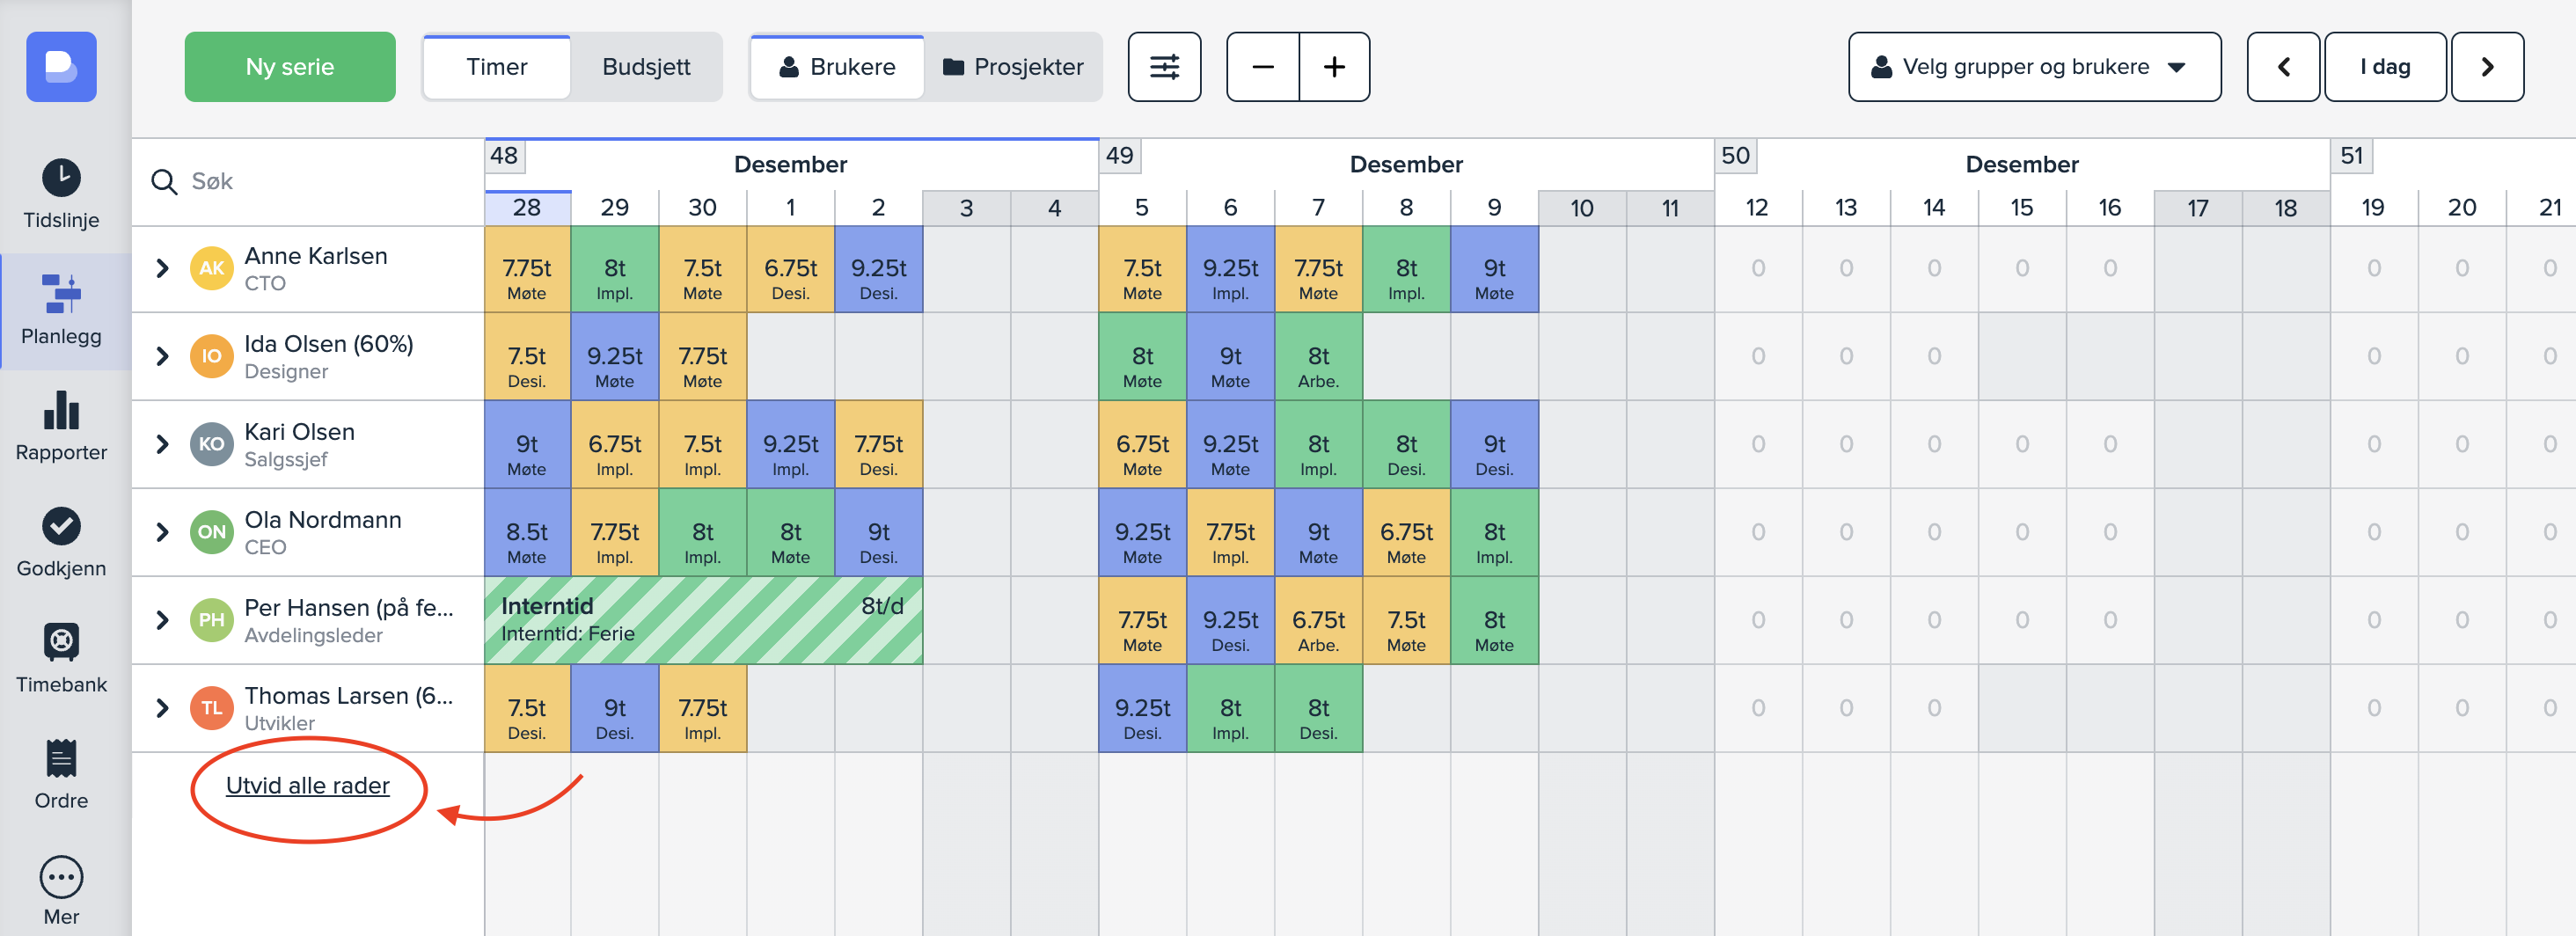This screenshot has width=2576, height=936.
Task: Click the Mer three-dots icon
Action: 61,877
